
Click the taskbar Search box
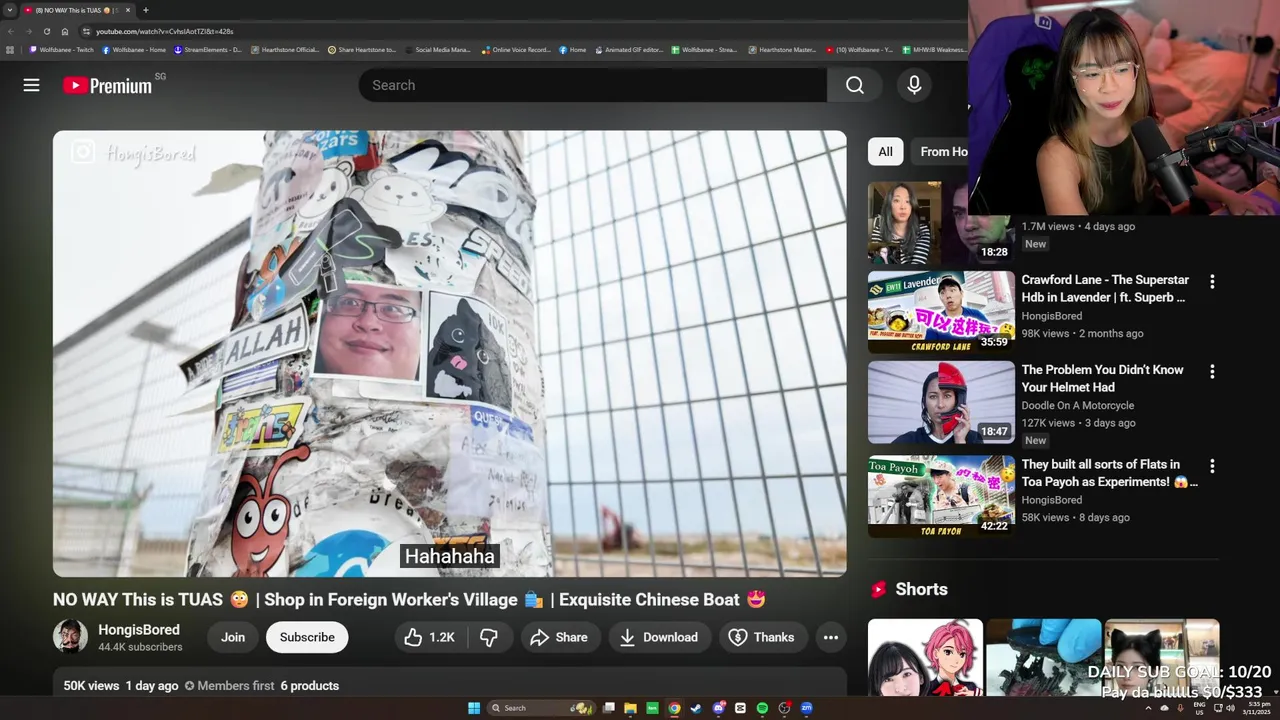540,708
